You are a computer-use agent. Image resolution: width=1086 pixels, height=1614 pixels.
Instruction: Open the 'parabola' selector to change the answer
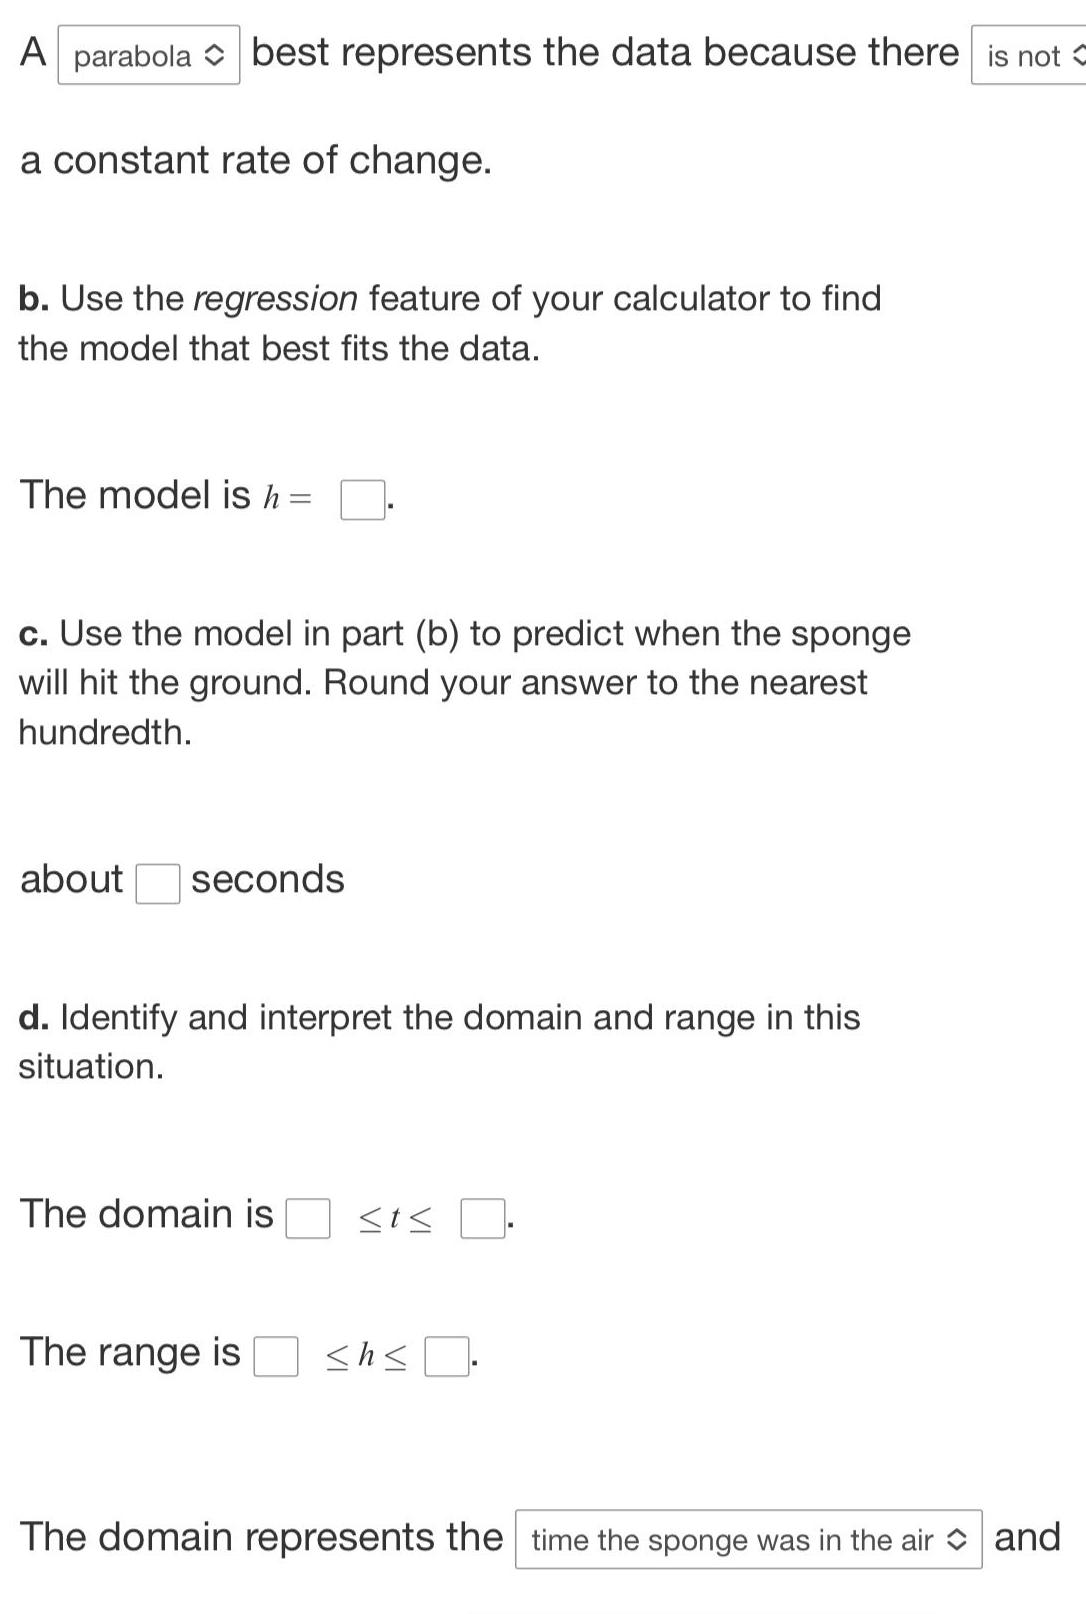148,56
